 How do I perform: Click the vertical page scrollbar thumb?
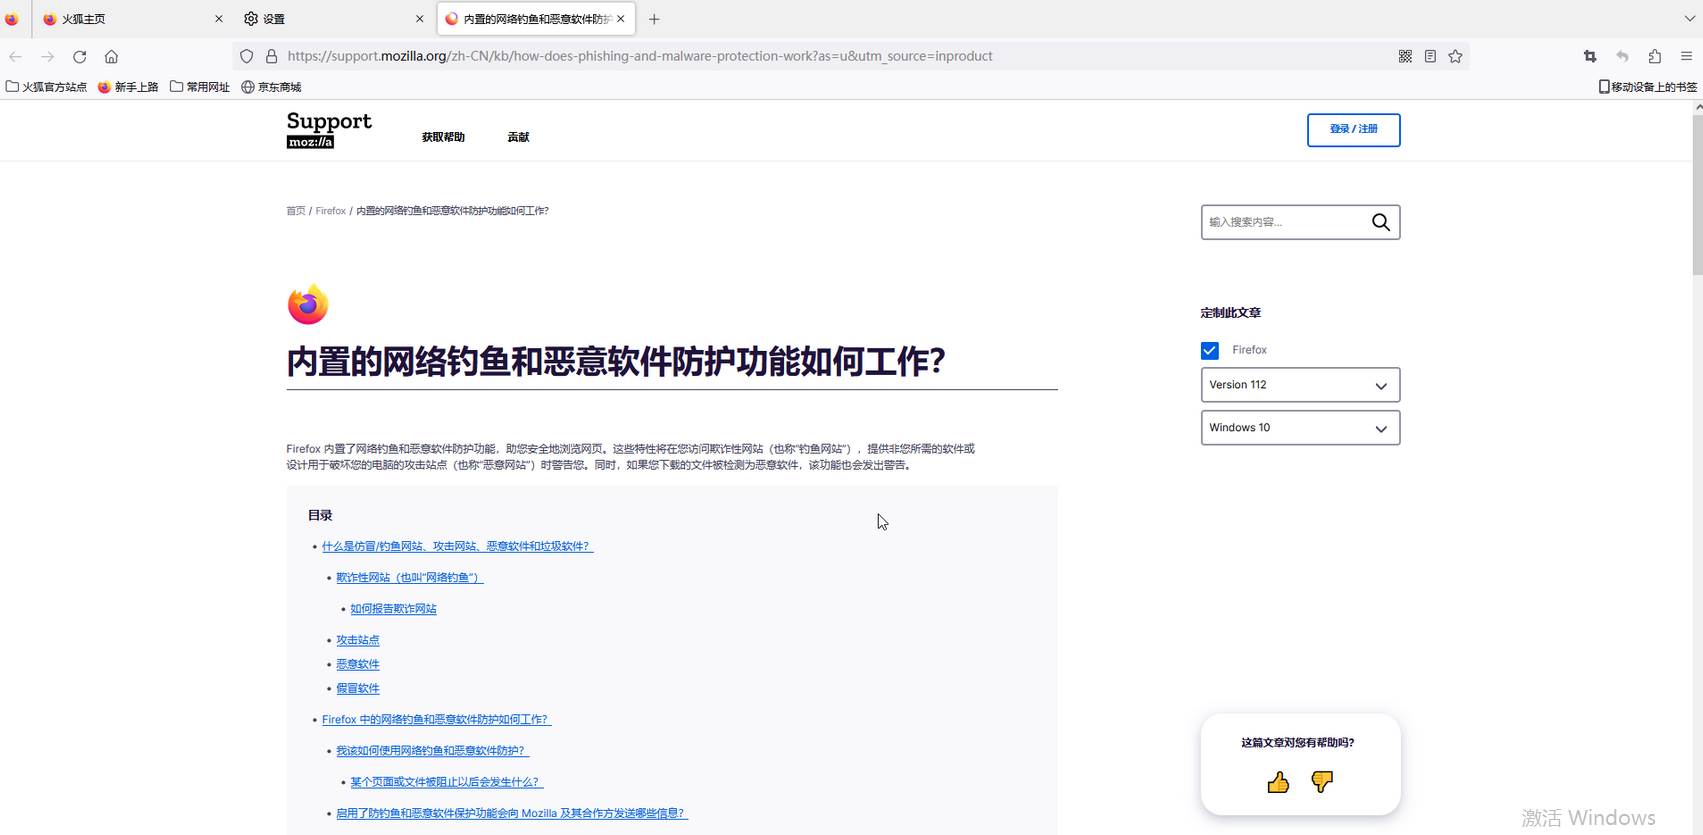(1697, 195)
